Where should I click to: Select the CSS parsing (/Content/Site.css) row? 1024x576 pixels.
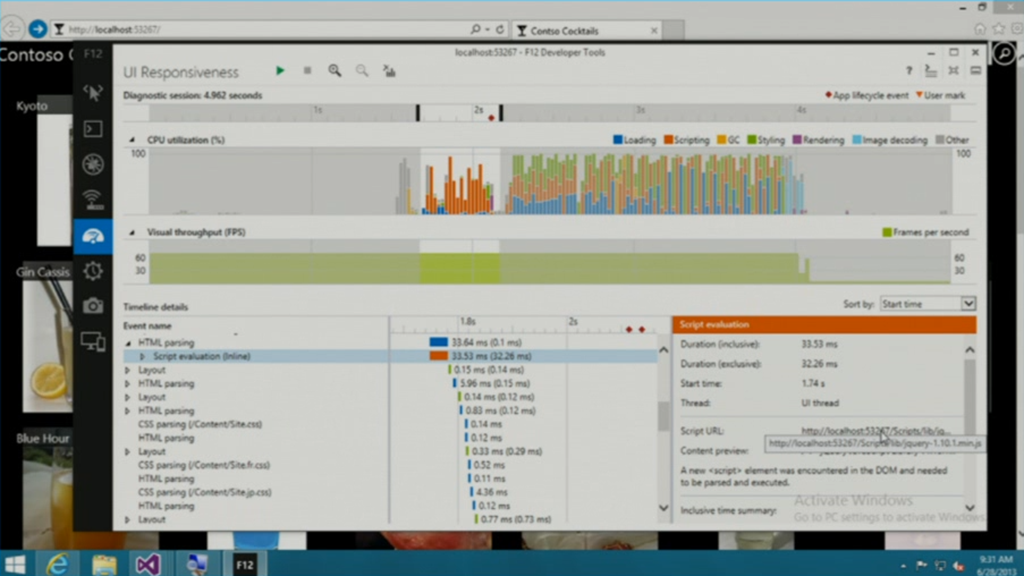[x=391, y=424]
